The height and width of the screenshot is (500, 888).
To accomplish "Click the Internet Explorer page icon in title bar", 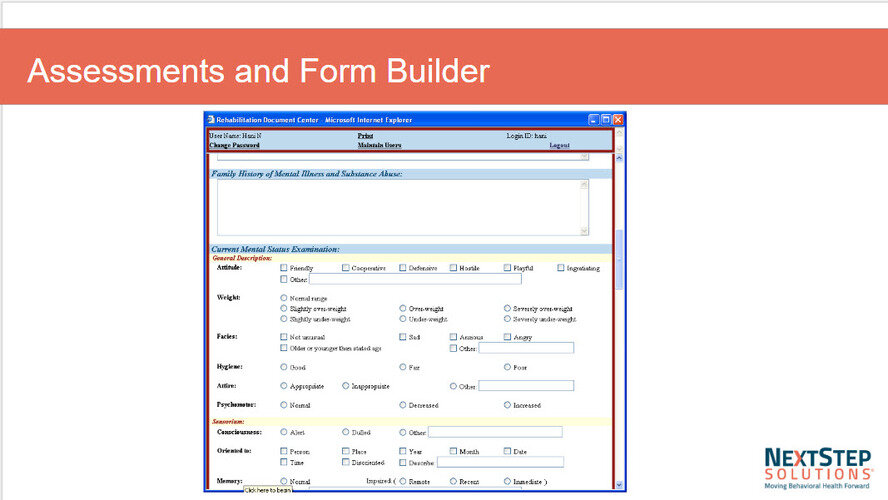I will coord(211,120).
